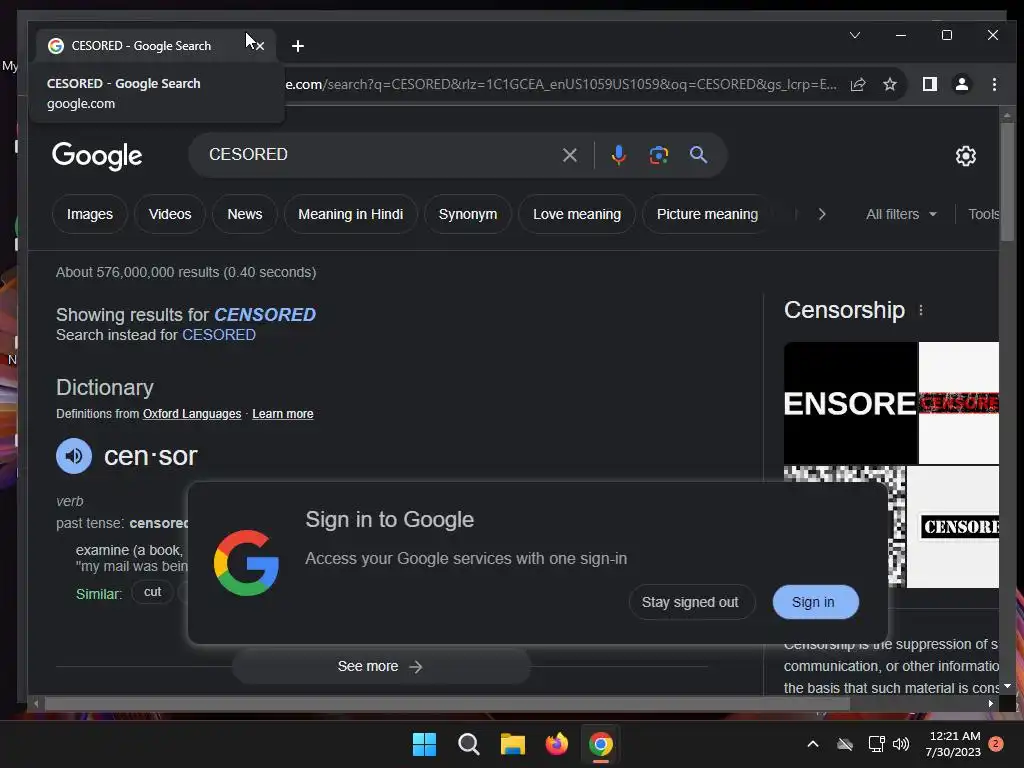
Task: Open Chrome profile menu
Action: 961,84
